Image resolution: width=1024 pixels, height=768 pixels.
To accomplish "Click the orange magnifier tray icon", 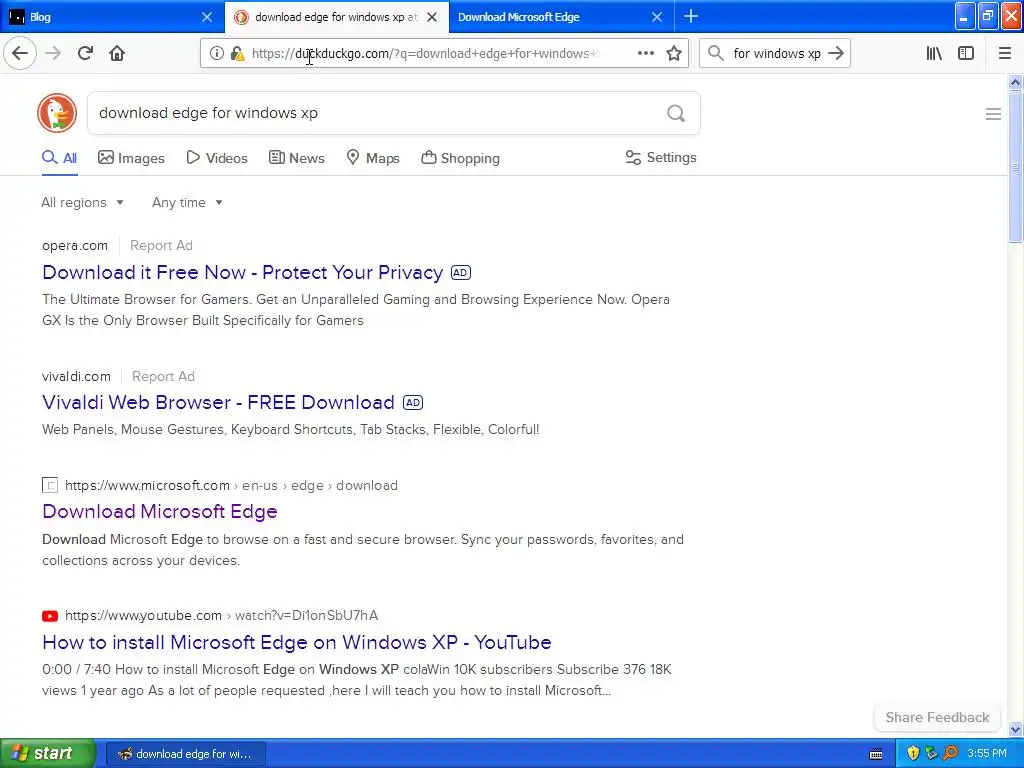I will (x=950, y=754).
